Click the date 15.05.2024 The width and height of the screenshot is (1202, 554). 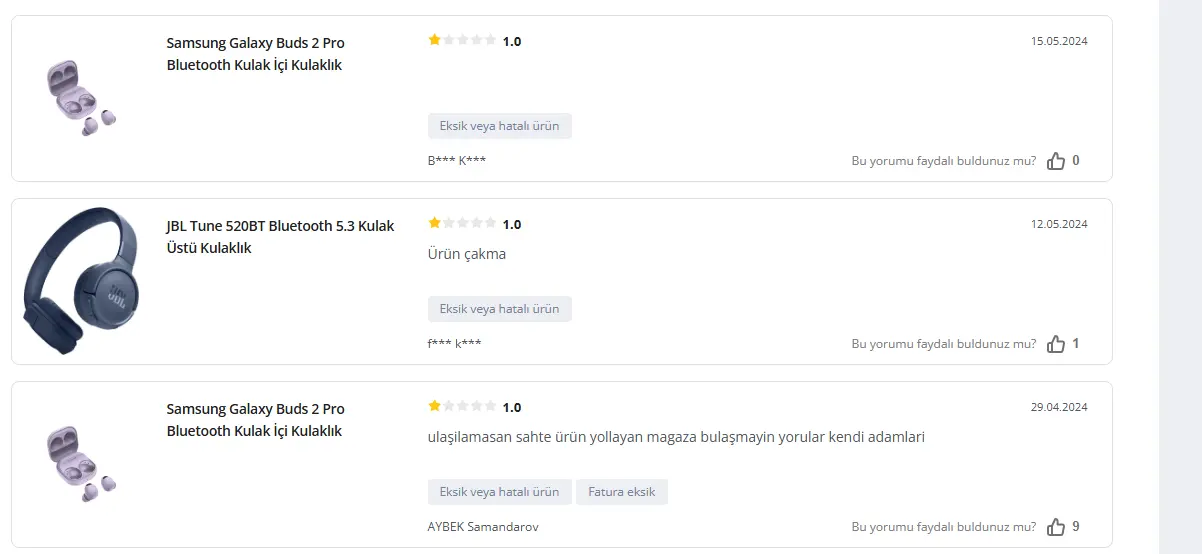(x=1059, y=41)
